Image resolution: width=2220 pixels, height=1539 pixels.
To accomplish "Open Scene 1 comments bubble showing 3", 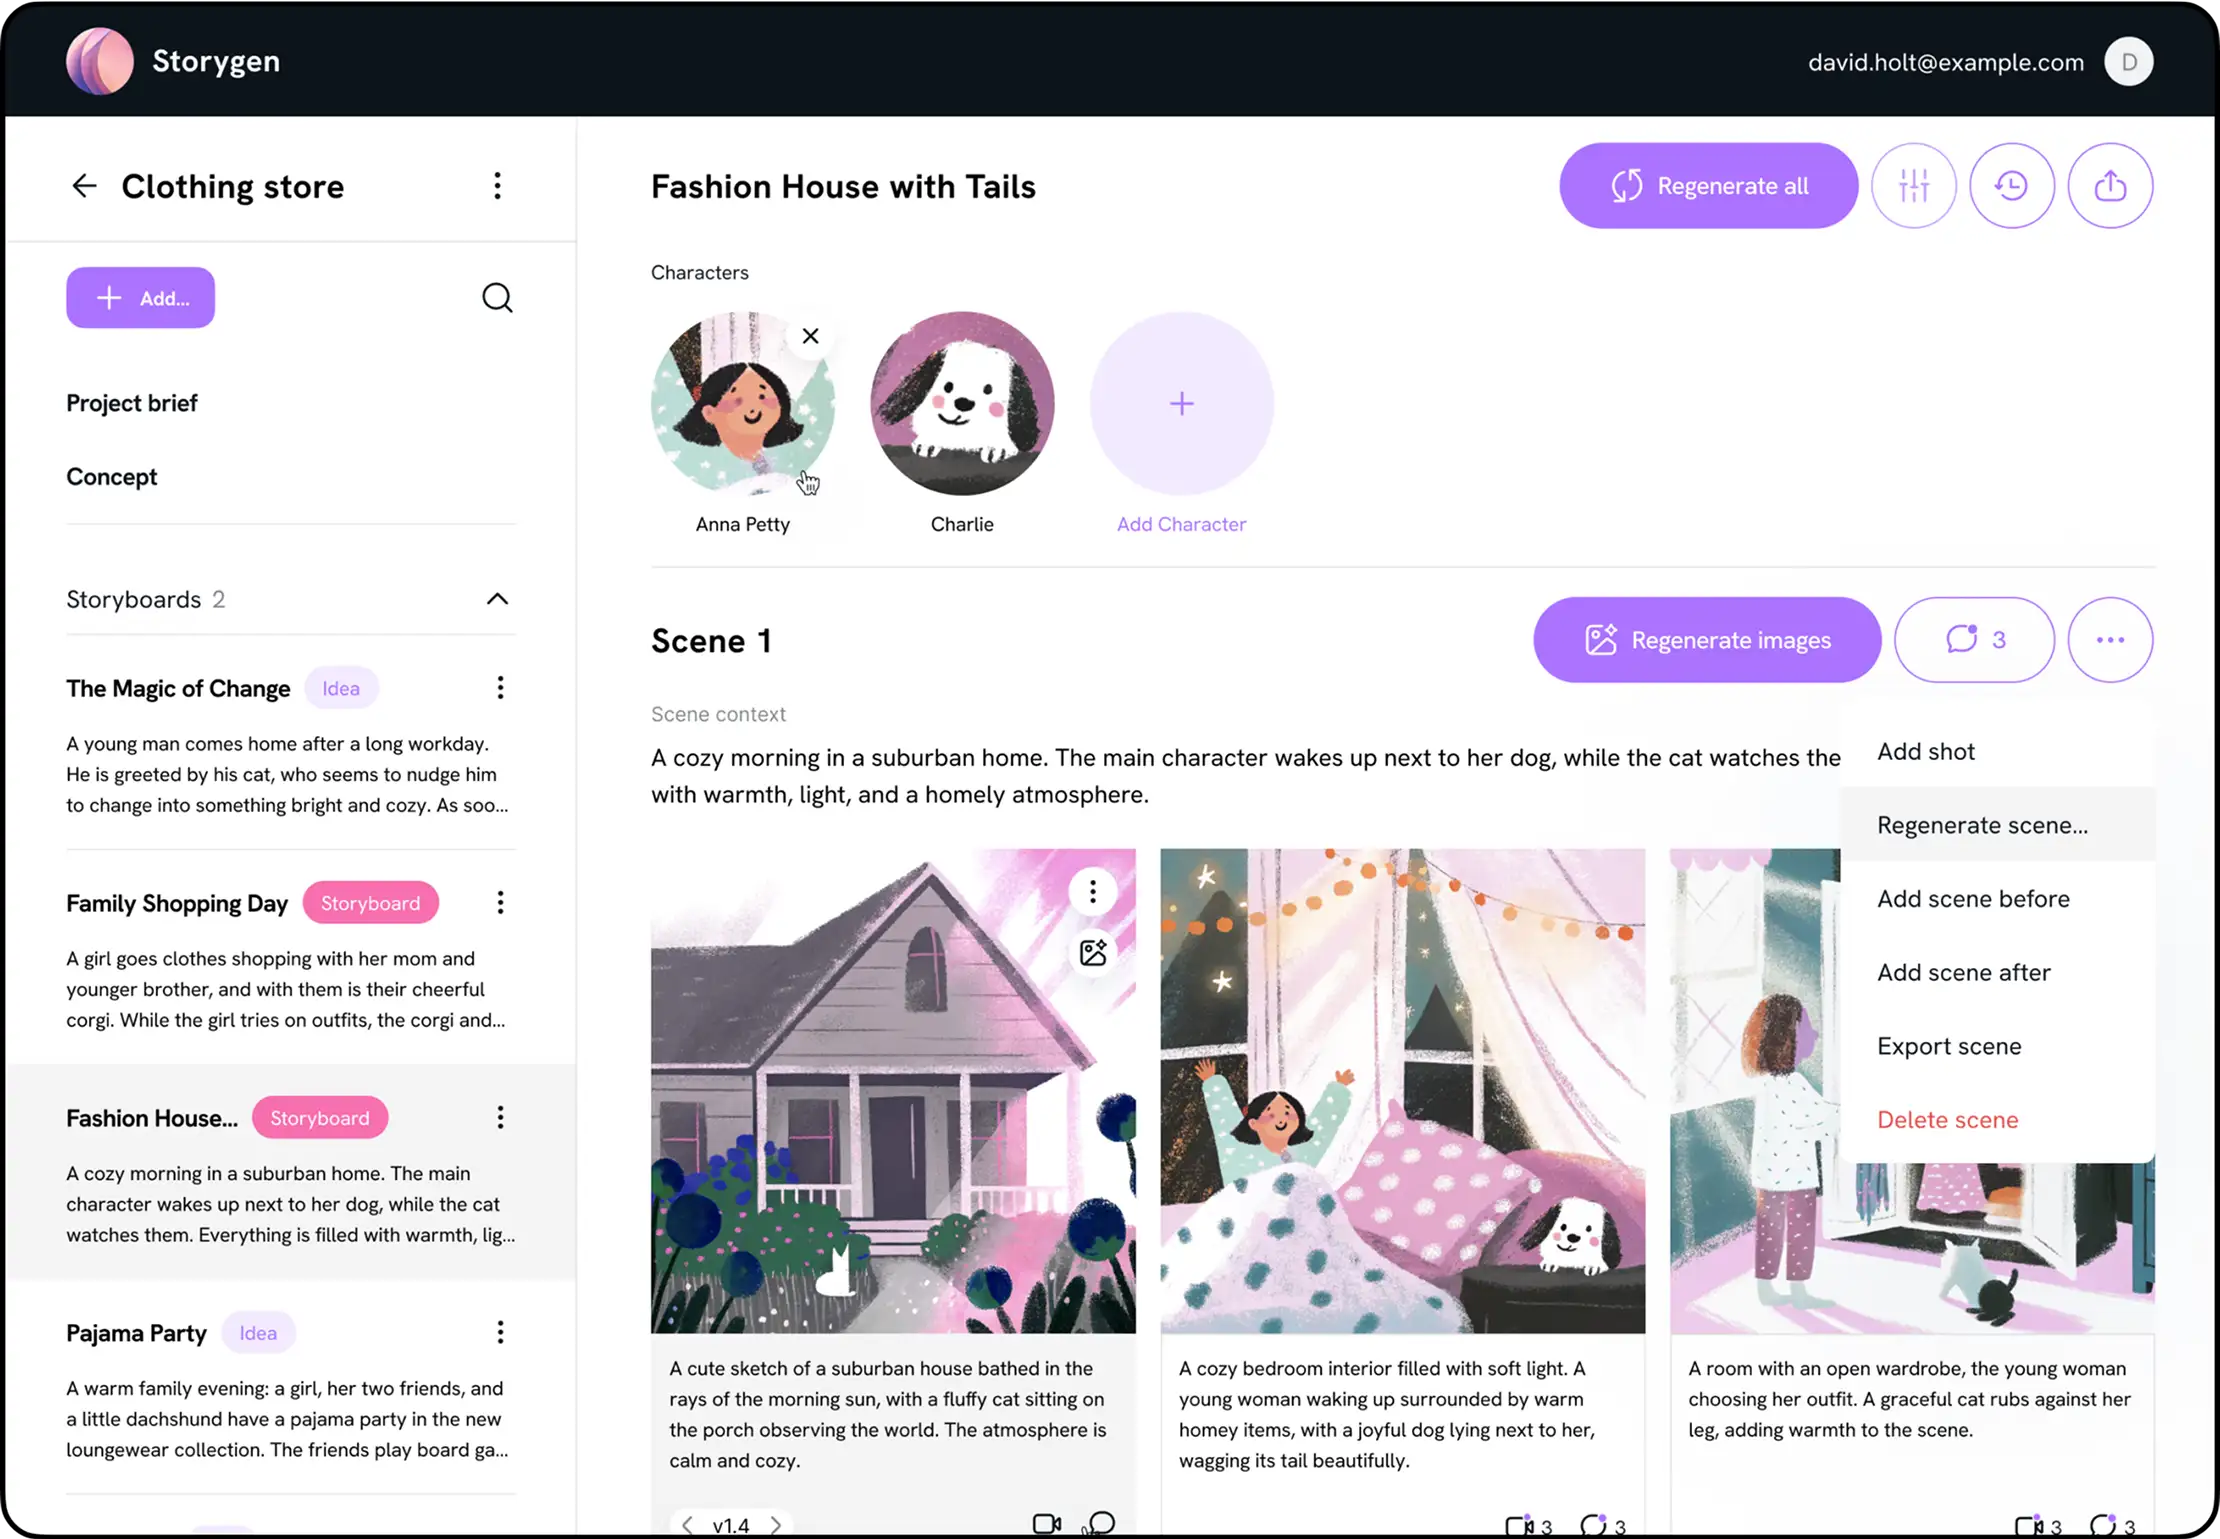I will click(x=1974, y=640).
